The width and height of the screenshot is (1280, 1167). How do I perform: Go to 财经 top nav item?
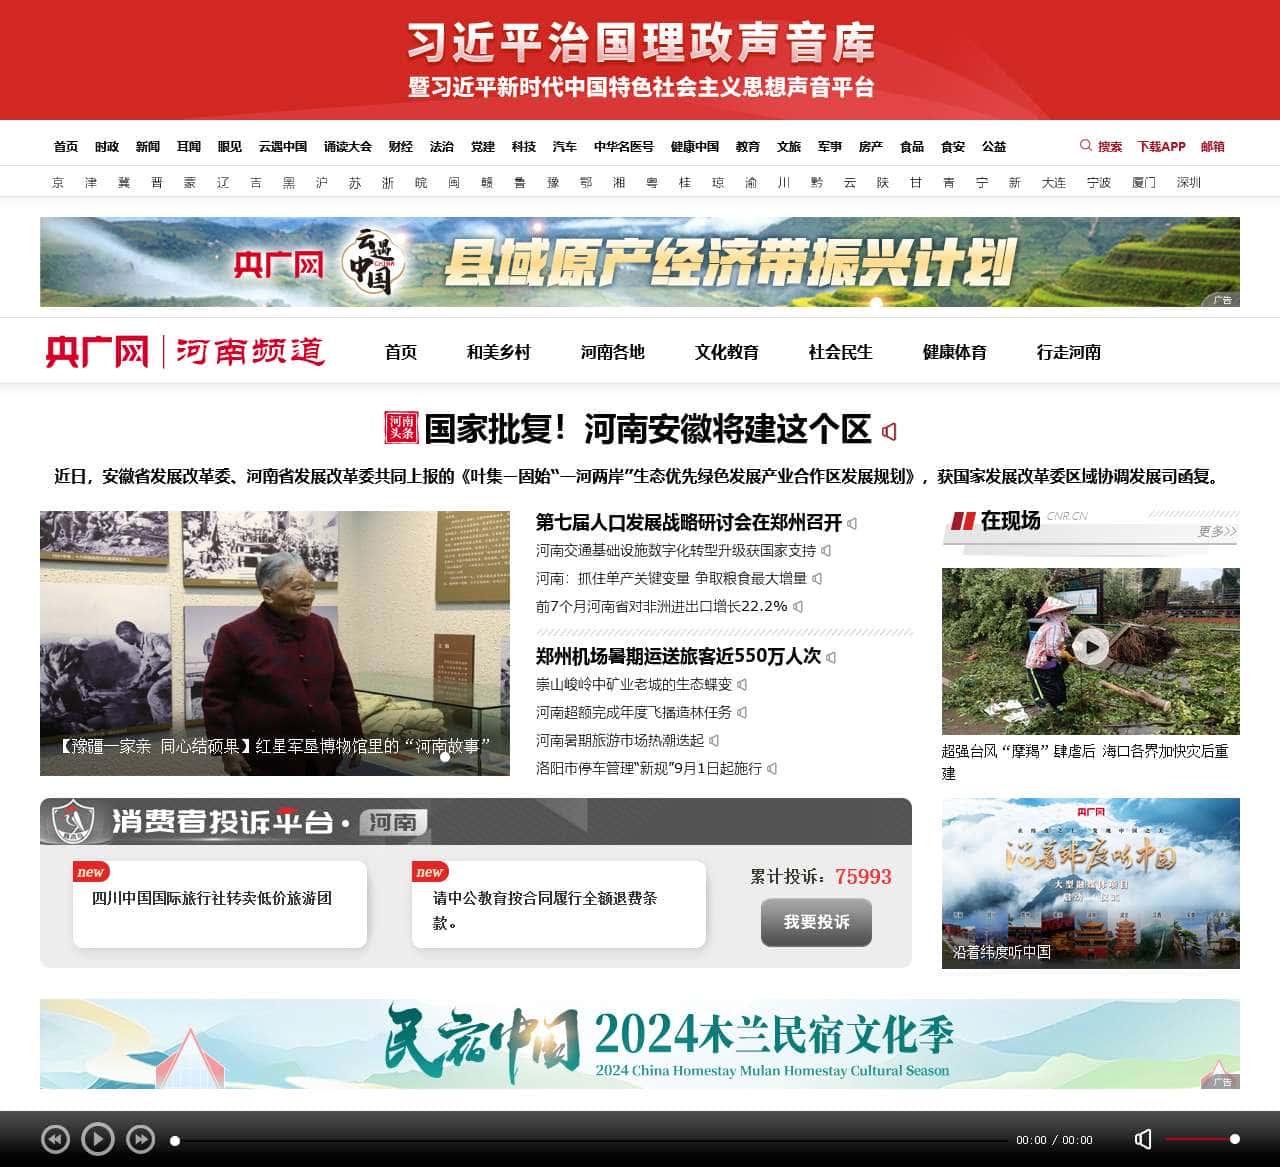(x=401, y=146)
